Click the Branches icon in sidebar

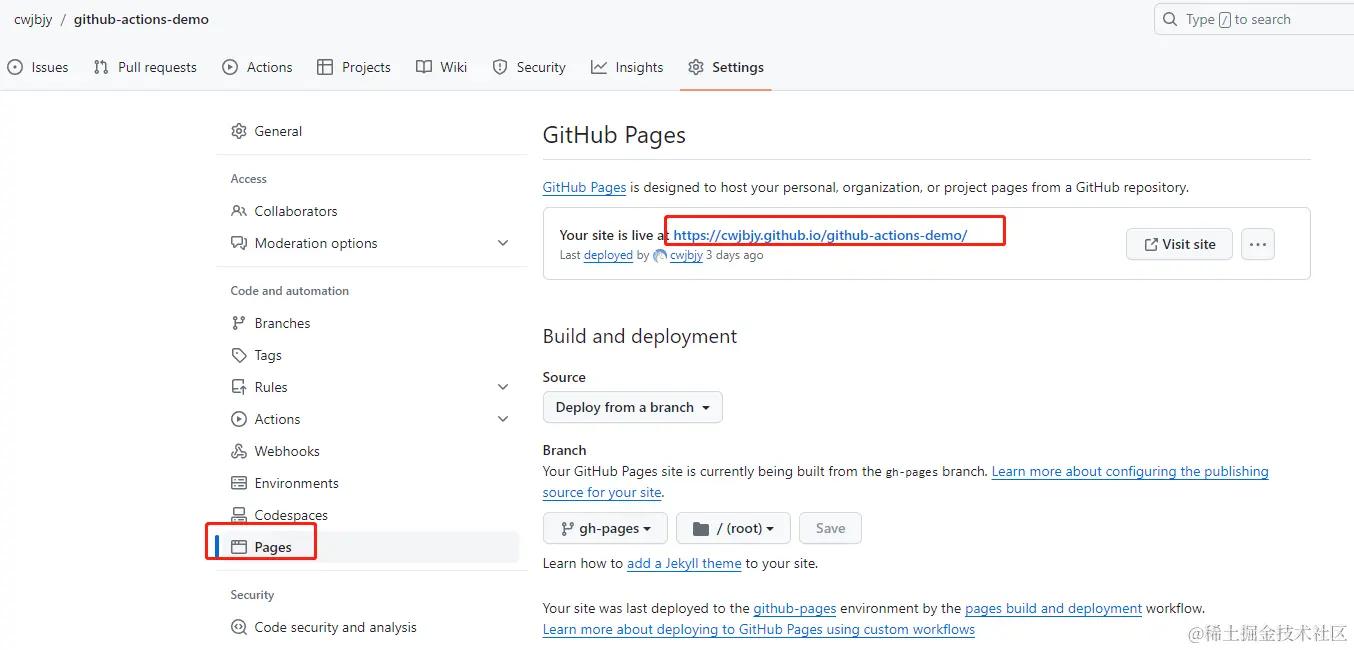239,323
